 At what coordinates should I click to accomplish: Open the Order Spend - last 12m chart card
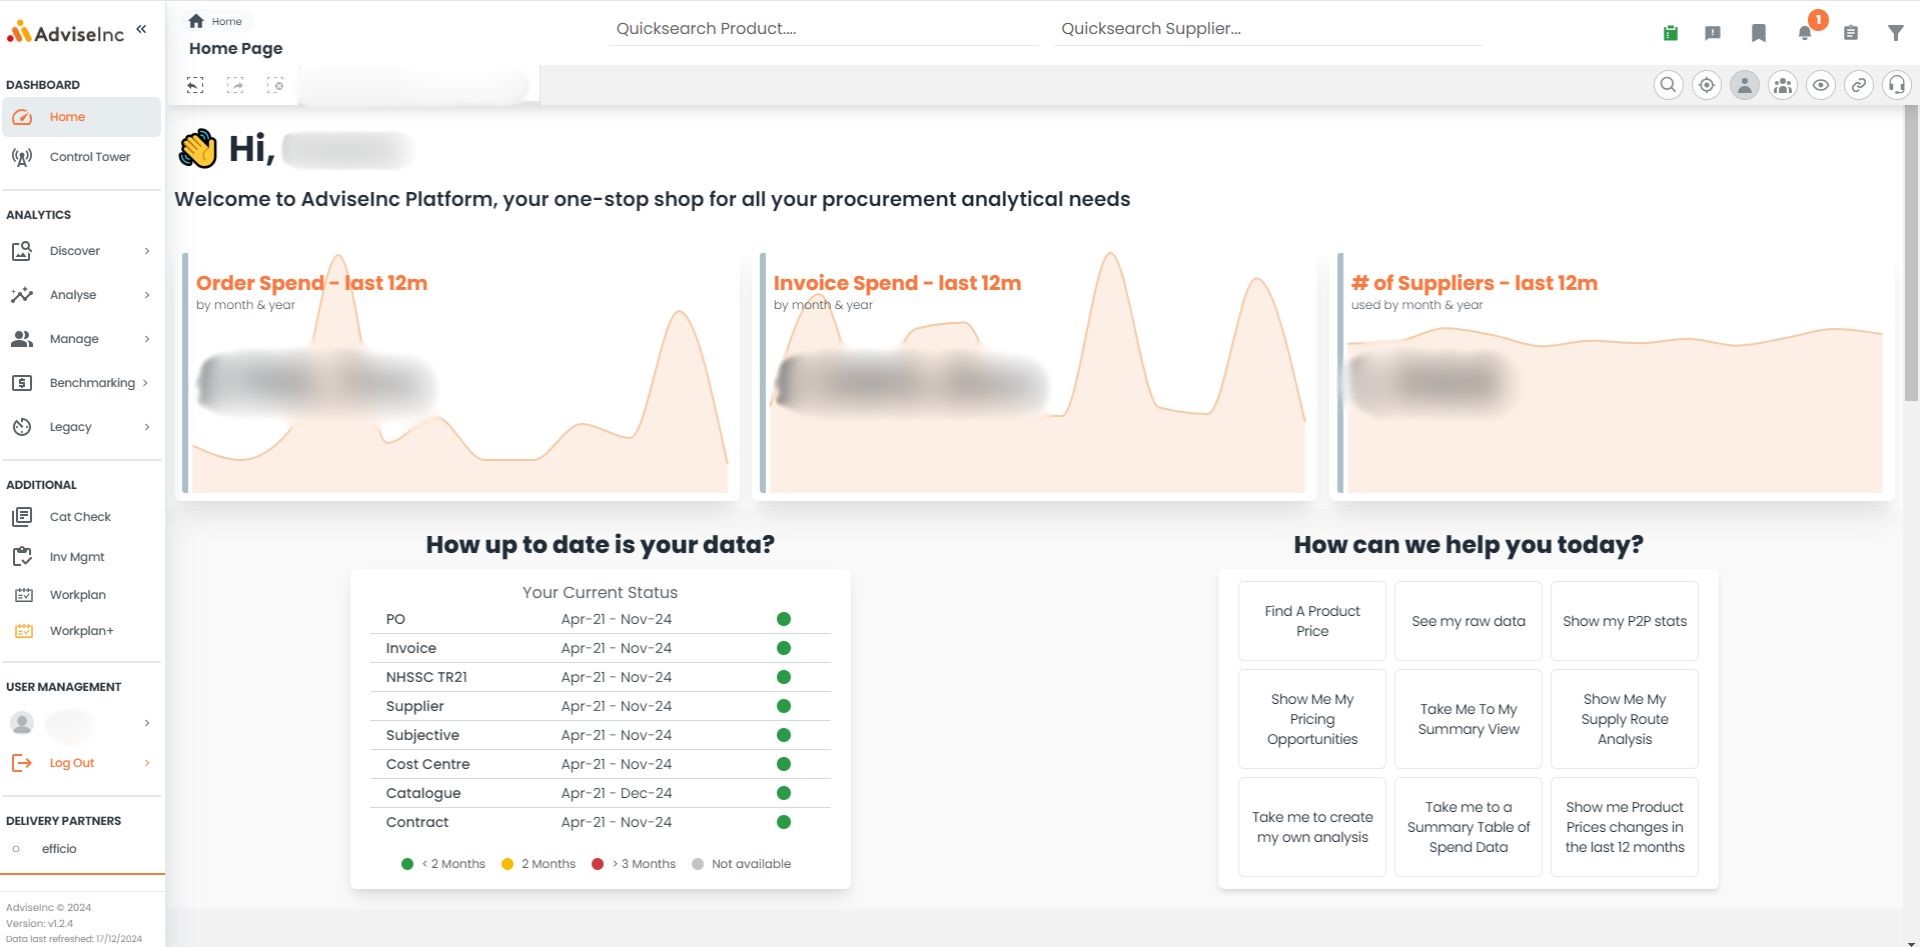tap(458, 374)
